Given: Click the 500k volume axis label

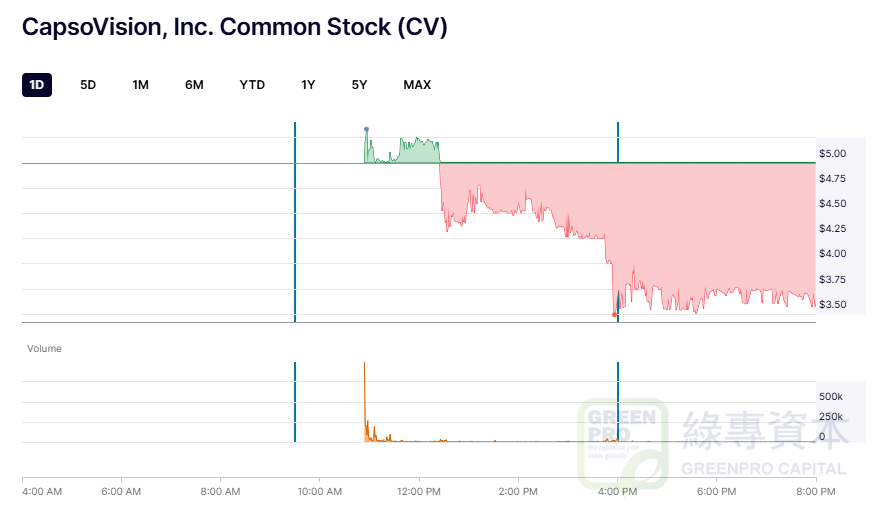Looking at the screenshot, I should click(x=831, y=397).
